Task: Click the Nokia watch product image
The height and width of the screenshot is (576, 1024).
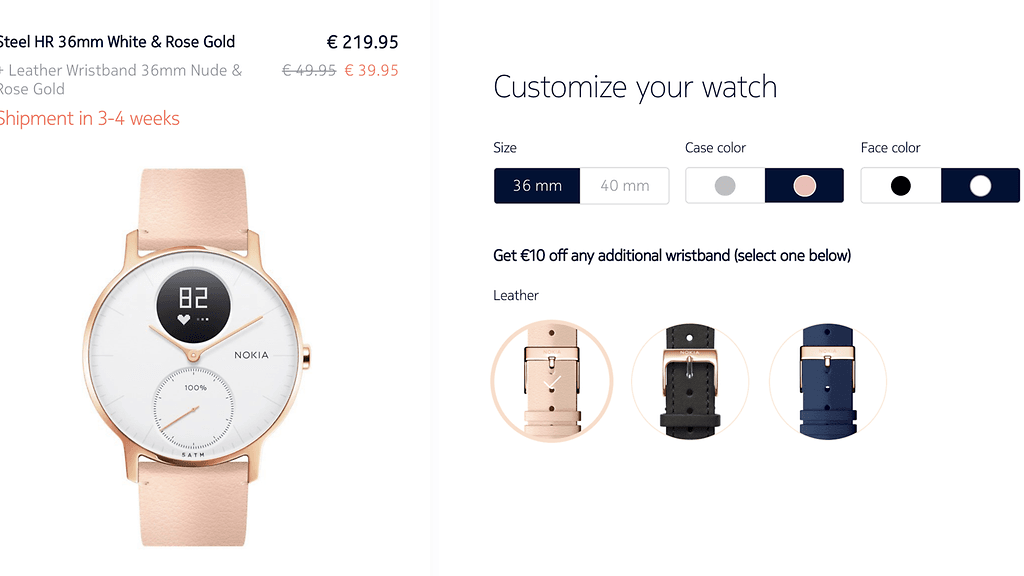Action: pos(194,357)
